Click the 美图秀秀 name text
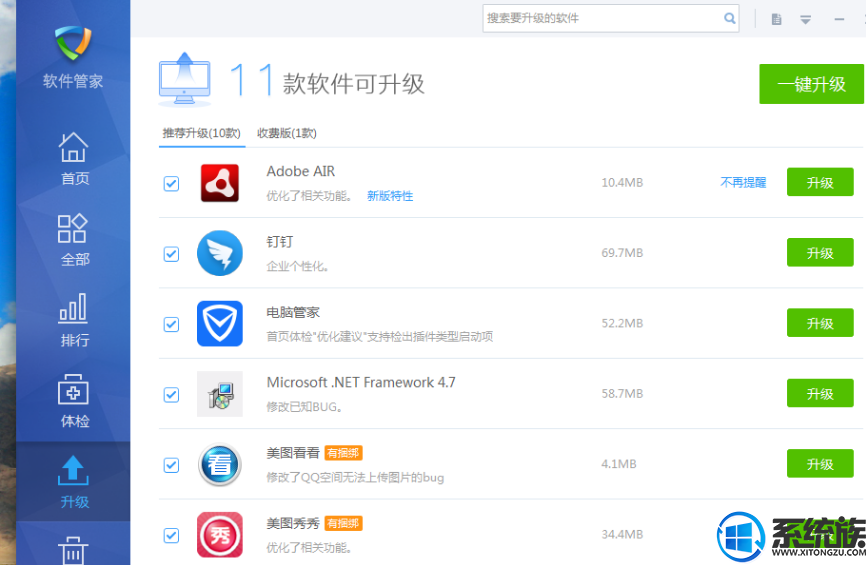The image size is (866, 565). coord(293,523)
